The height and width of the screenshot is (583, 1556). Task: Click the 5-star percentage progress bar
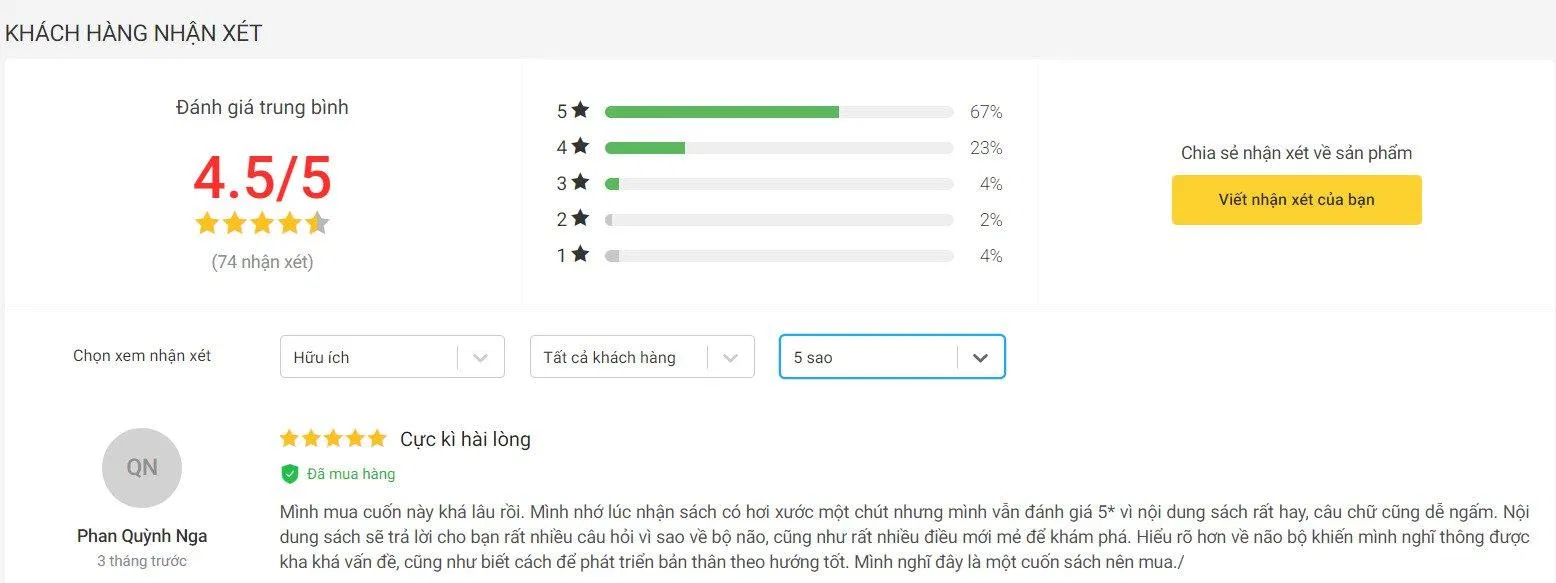(x=779, y=111)
